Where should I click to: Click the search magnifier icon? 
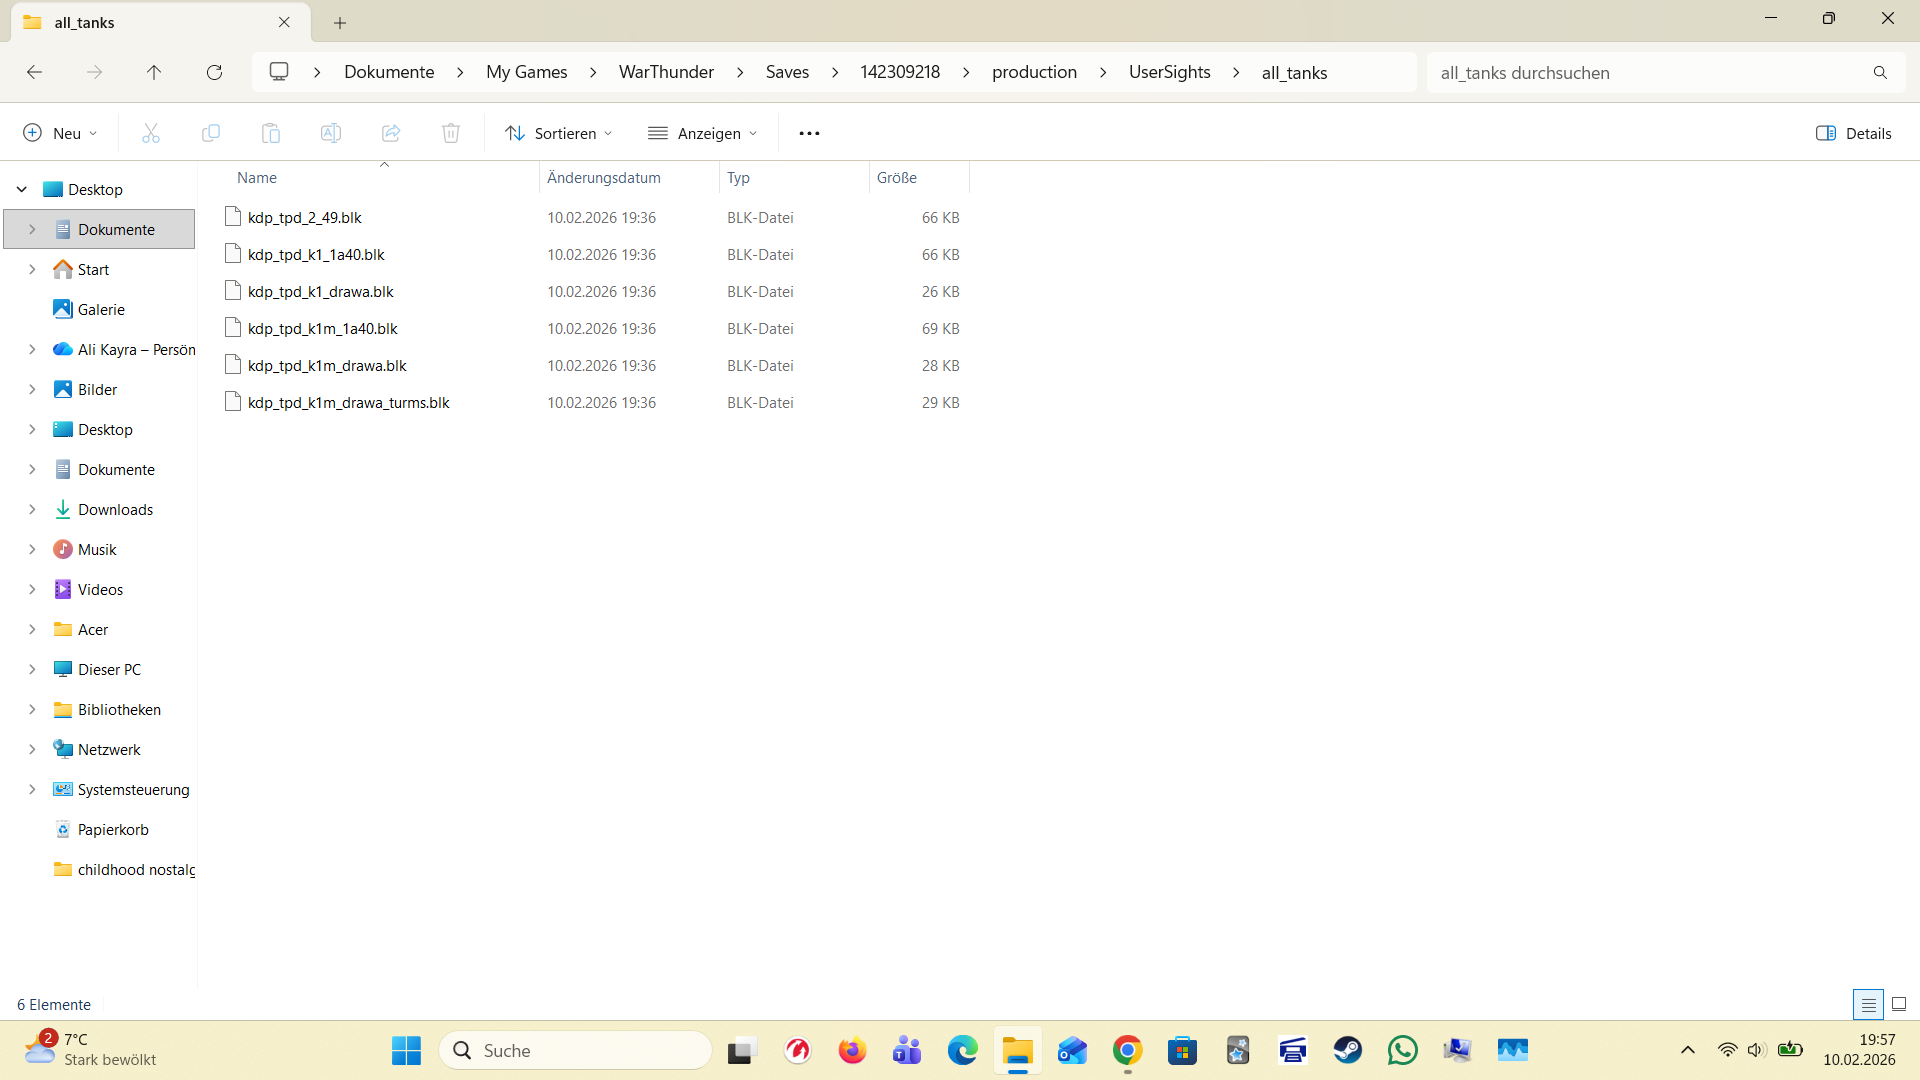[1880, 72]
